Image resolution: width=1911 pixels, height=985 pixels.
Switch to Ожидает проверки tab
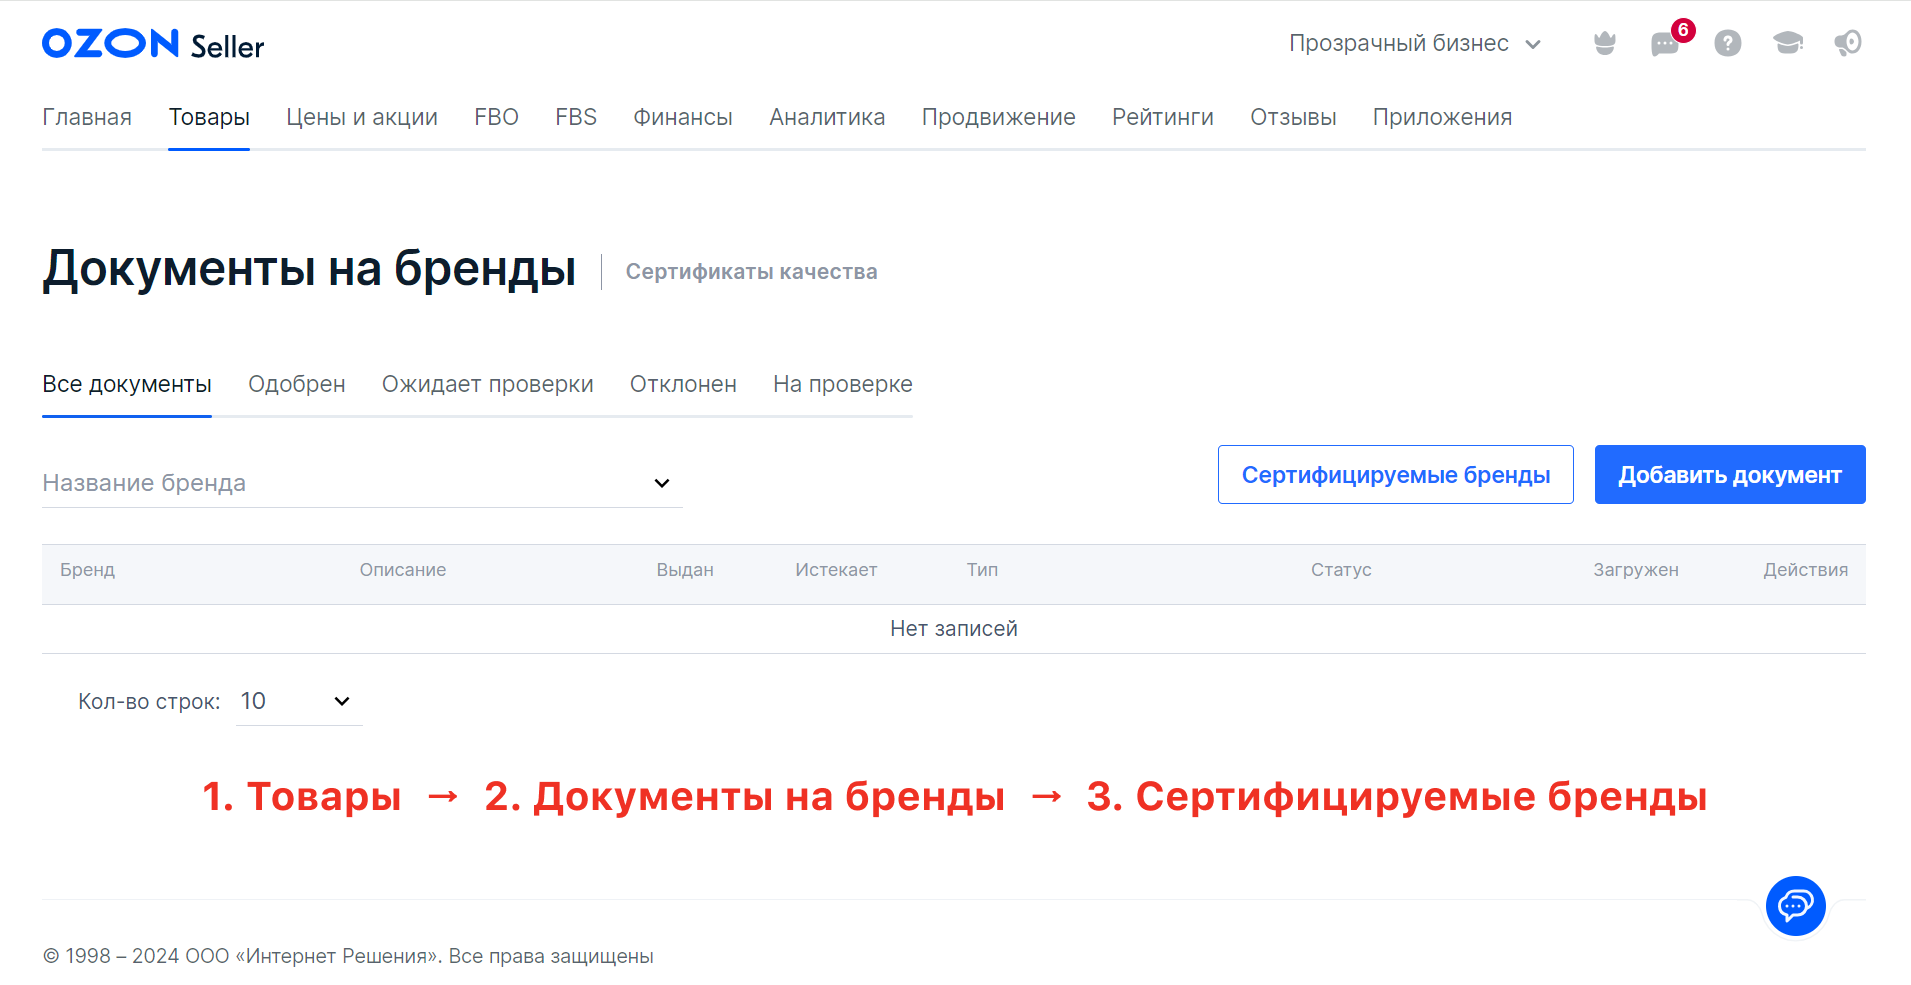tap(488, 384)
